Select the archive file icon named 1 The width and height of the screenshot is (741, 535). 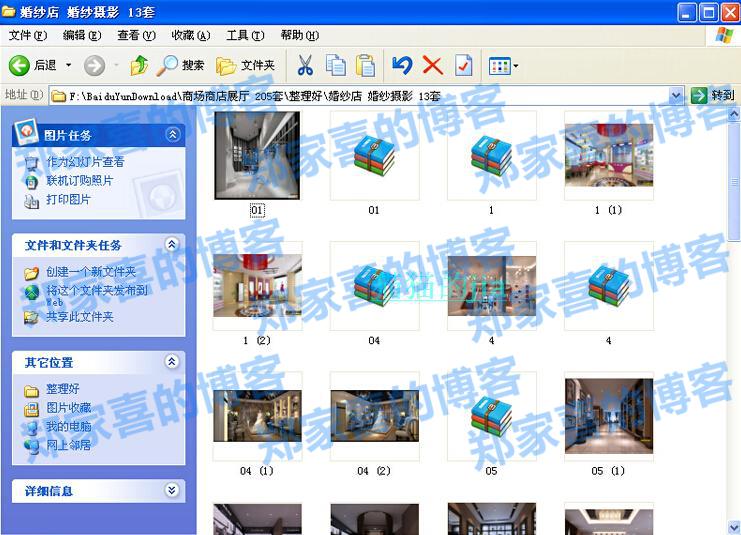point(491,155)
